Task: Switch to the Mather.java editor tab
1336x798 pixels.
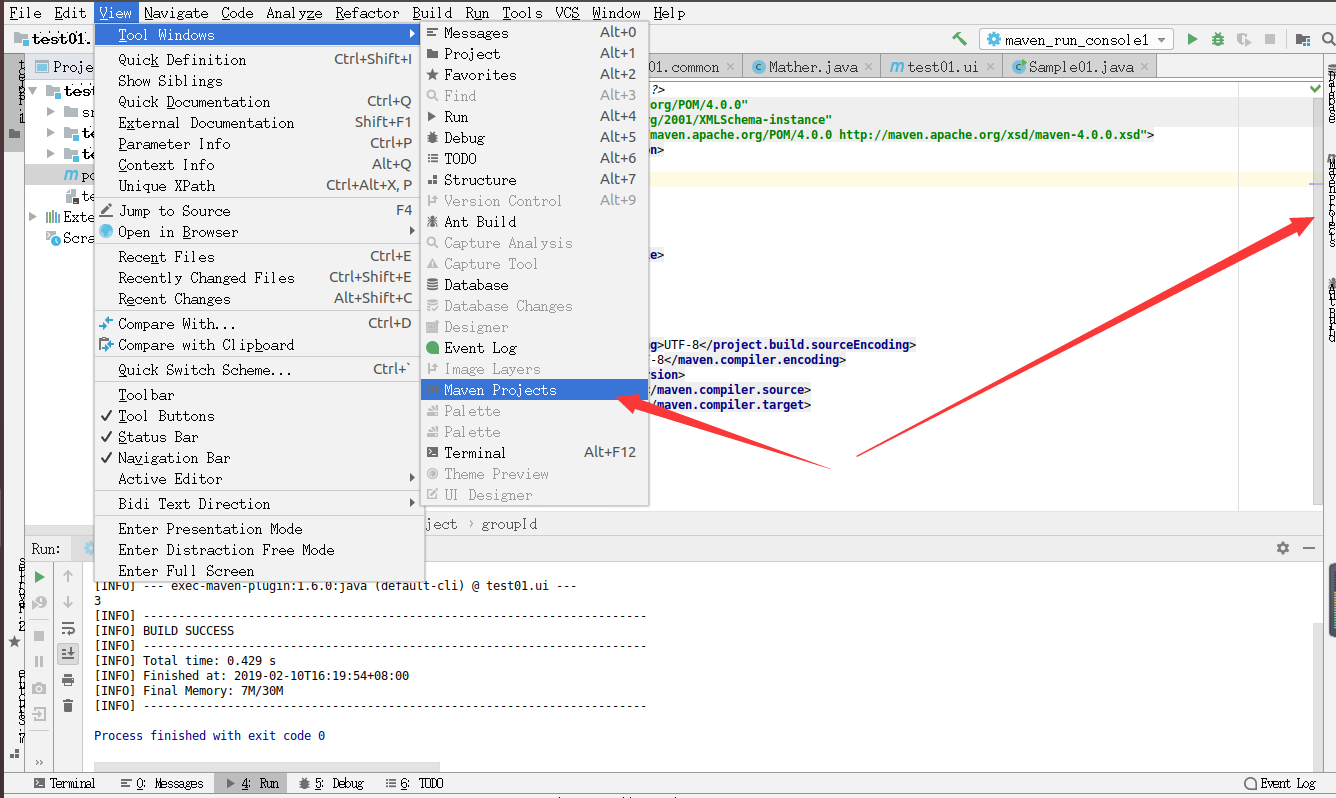Action: (x=811, y=67)
